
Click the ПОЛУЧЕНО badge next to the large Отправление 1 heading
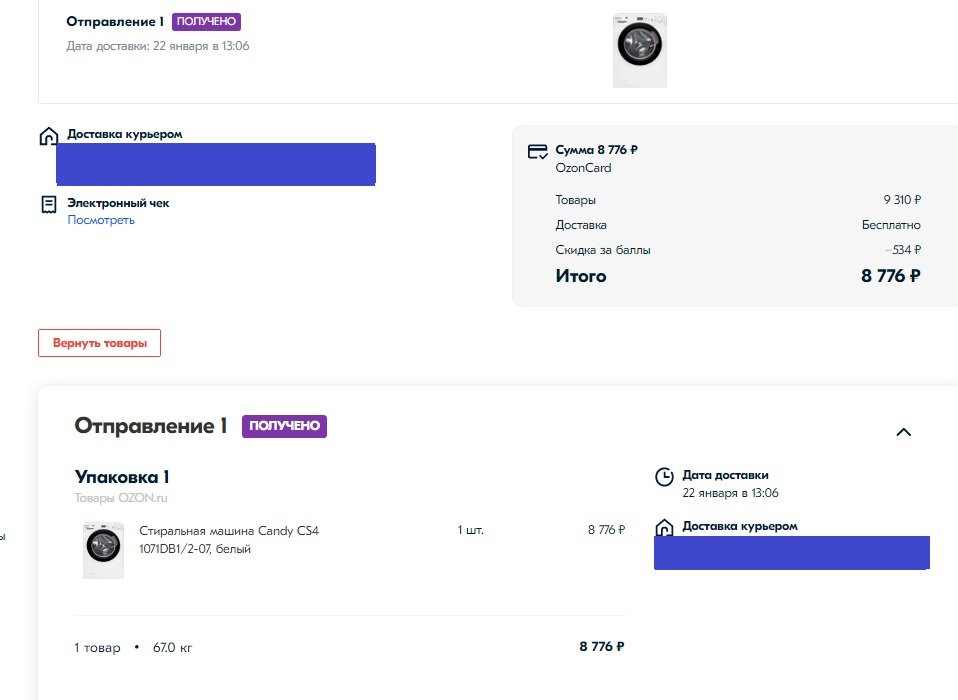click(x=284, y=426)
